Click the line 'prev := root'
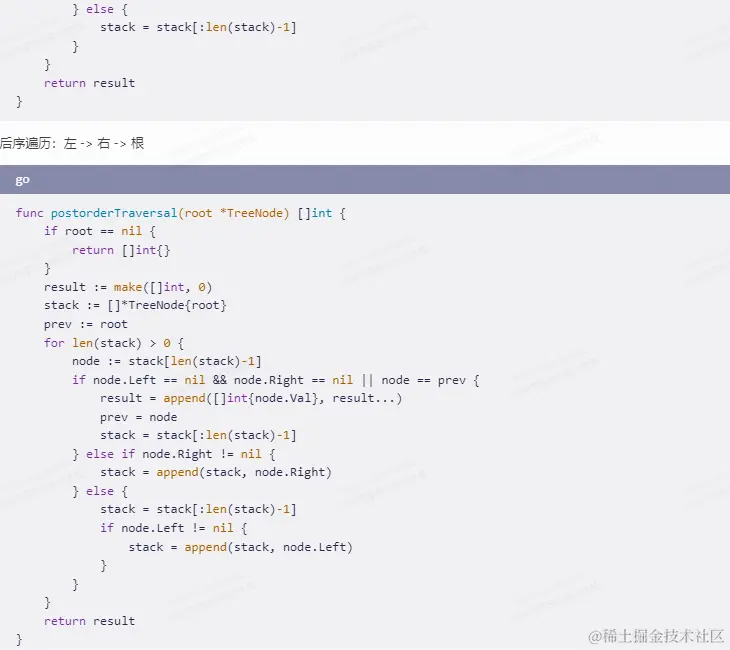This screenshot has width=730, height=650. coord(86,324)
